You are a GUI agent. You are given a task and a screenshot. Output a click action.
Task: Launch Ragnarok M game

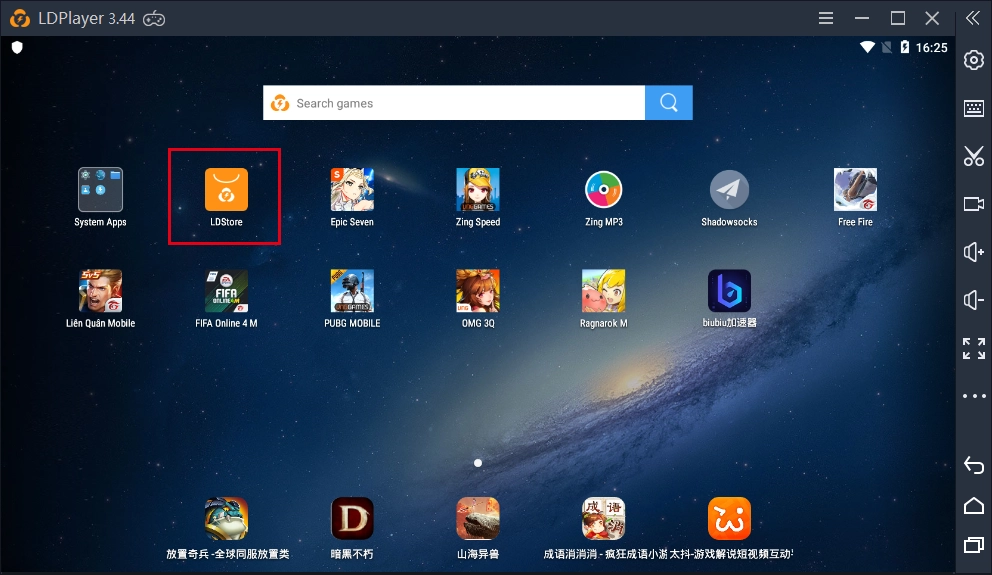(603, 291)
